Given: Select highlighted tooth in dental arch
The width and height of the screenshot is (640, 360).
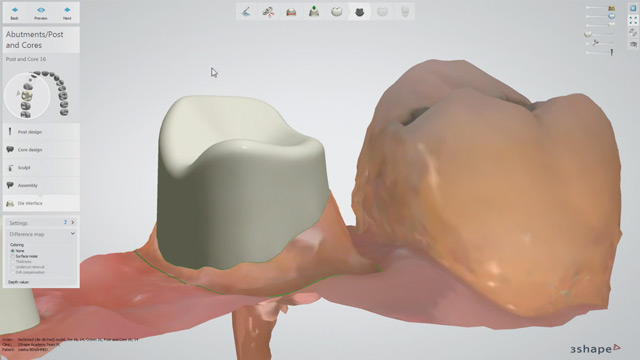Looking at the screenshot, I should click(x=27, y=95).
